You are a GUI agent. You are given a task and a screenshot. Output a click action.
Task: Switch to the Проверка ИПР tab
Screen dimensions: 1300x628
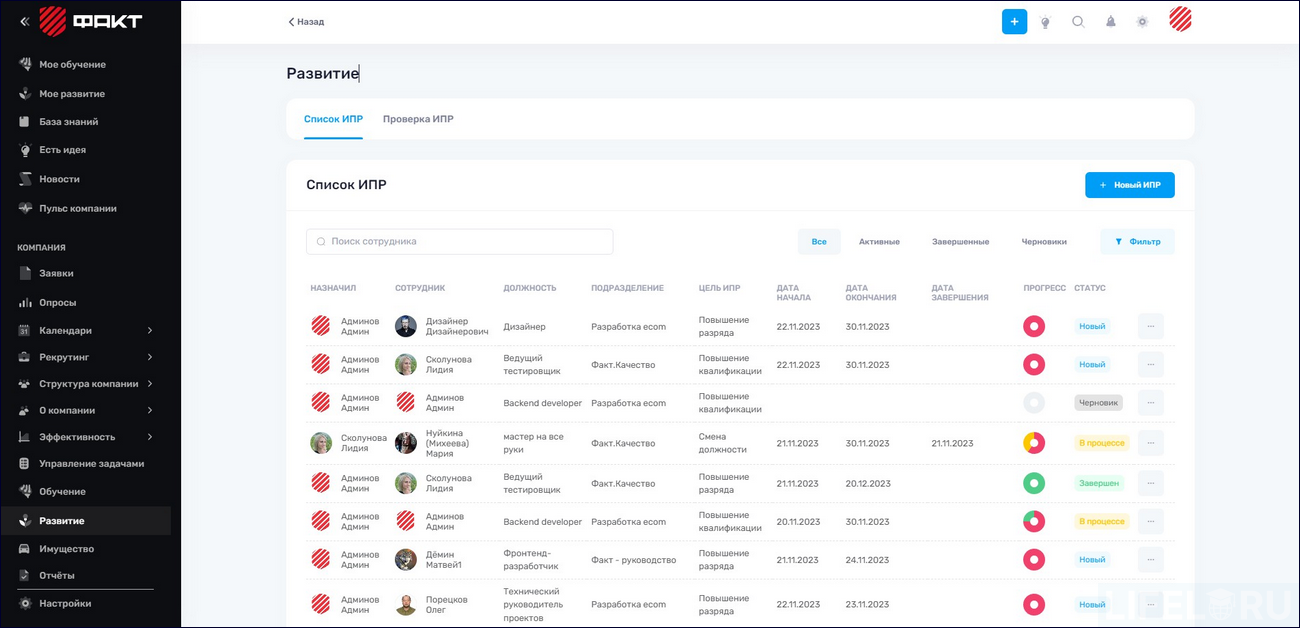417,118
